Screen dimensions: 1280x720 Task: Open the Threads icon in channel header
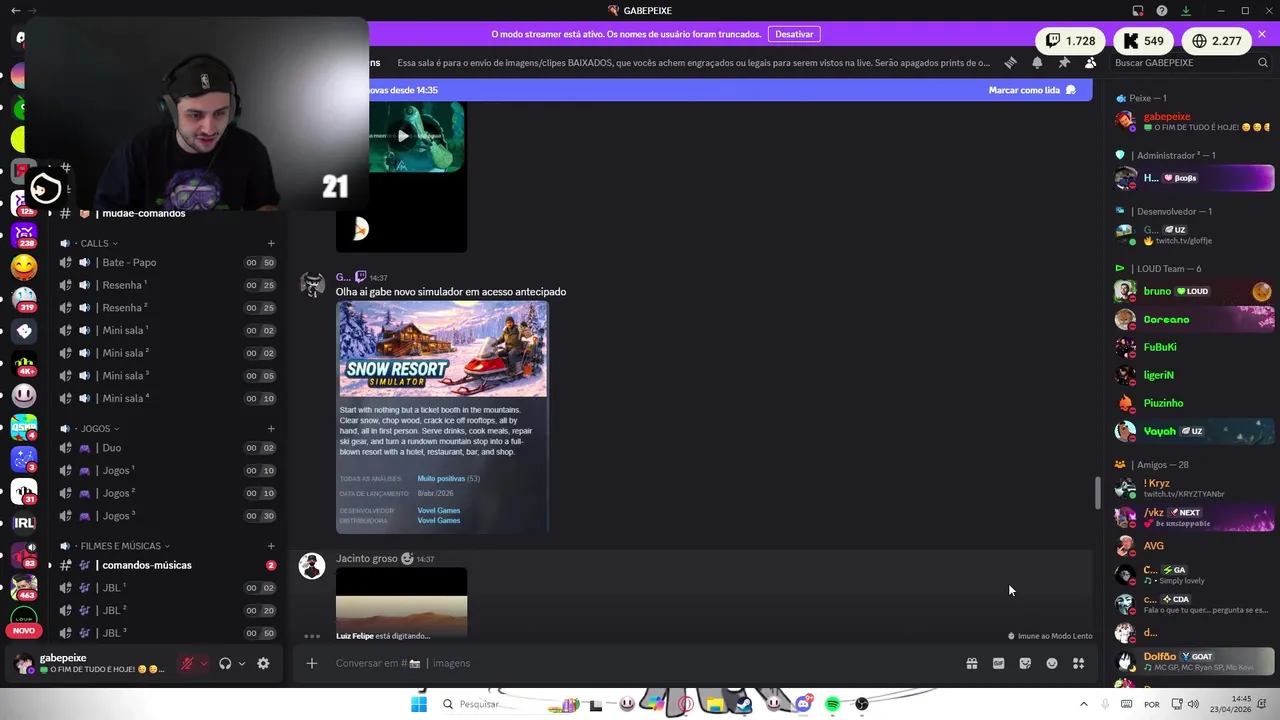pyautogui.click(x=1010, y=62)
